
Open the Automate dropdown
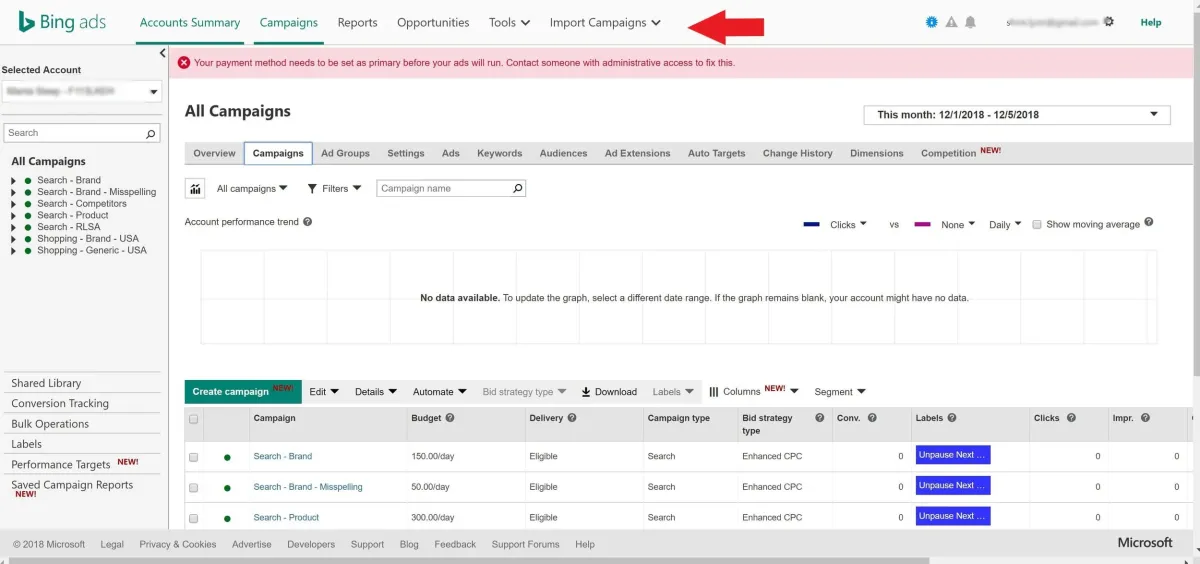[440, 392]
